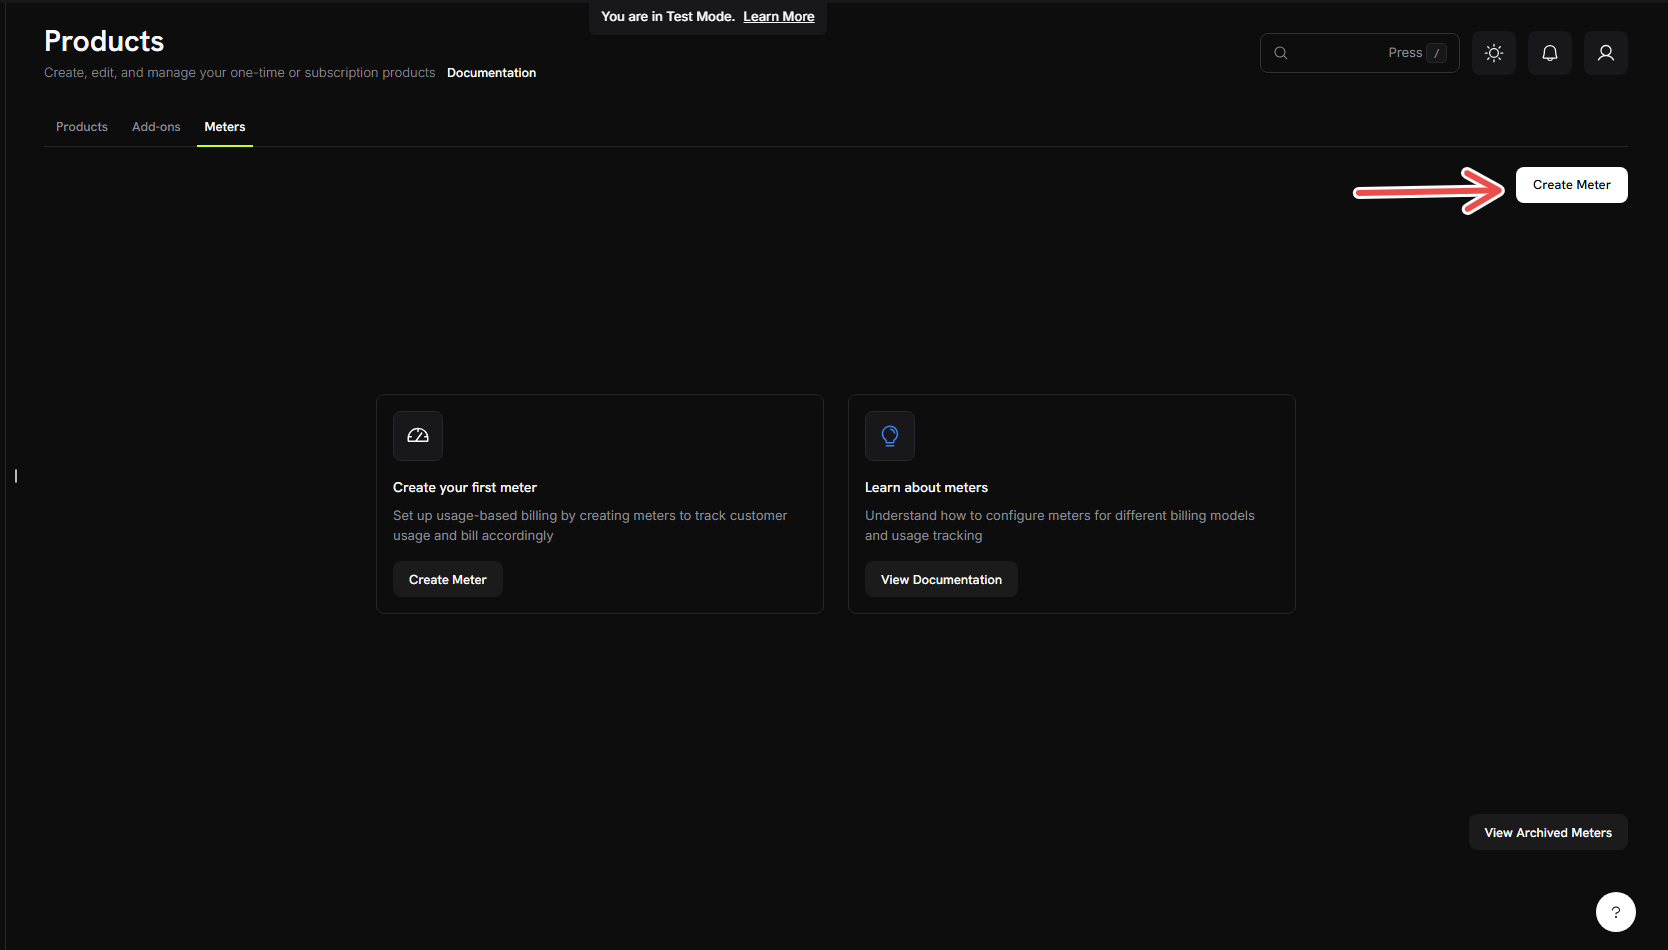Open the user profile icon

tap(1606, 53)
